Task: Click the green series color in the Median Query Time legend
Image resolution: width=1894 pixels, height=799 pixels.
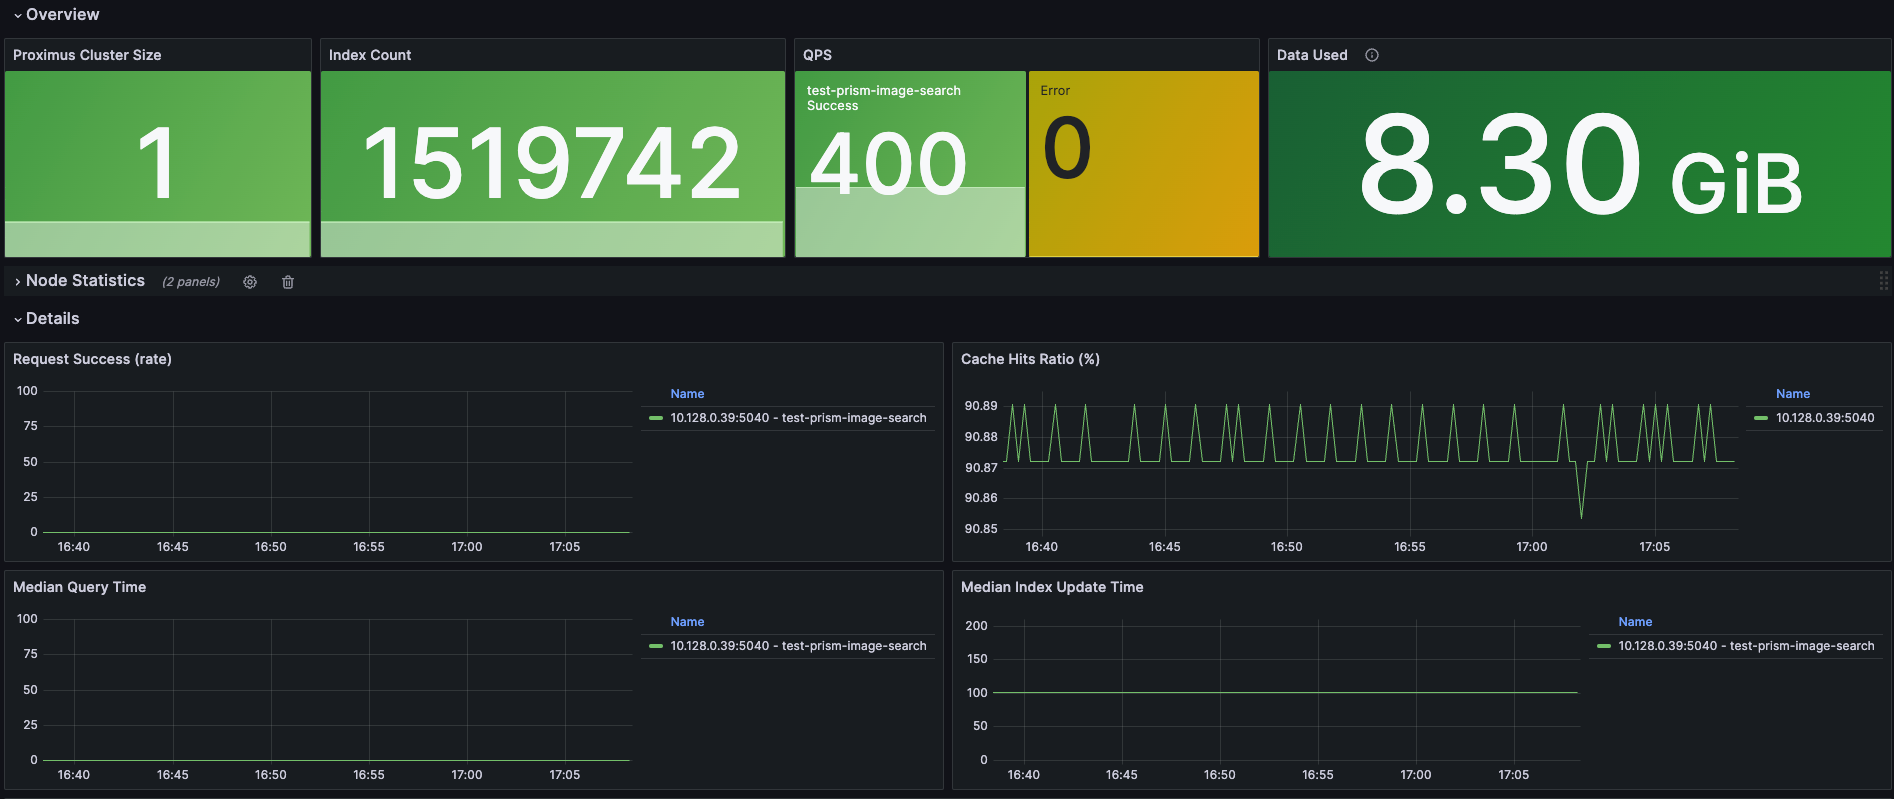Action: pyautogui.click(x=656, y=646)
